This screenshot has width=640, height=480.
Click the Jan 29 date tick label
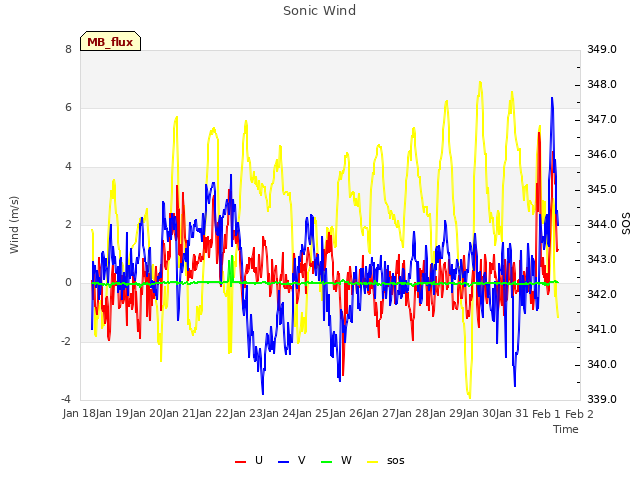(446, 414)
